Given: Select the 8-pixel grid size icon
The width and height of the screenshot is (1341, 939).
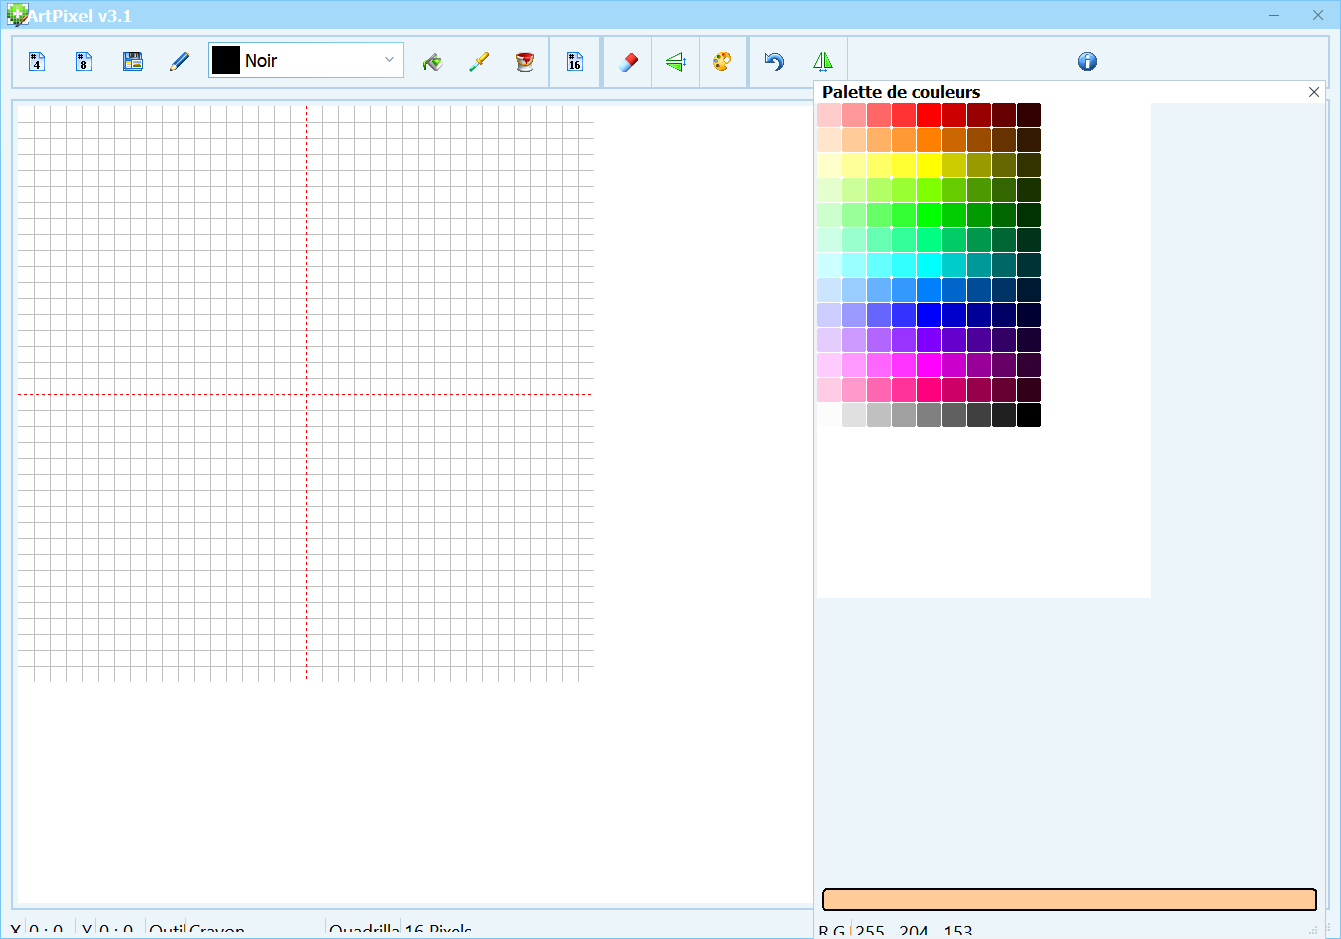Looking at the screenshot, I should [x=84, y=62].
